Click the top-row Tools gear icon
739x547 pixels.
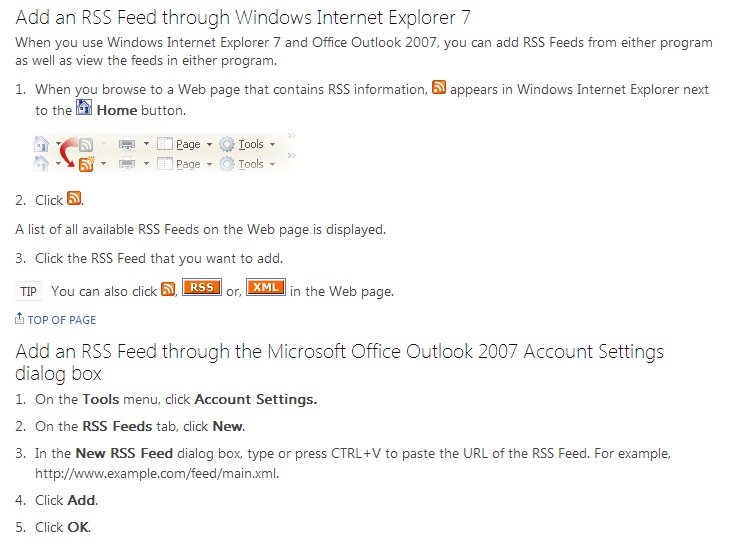pos(227,144)
